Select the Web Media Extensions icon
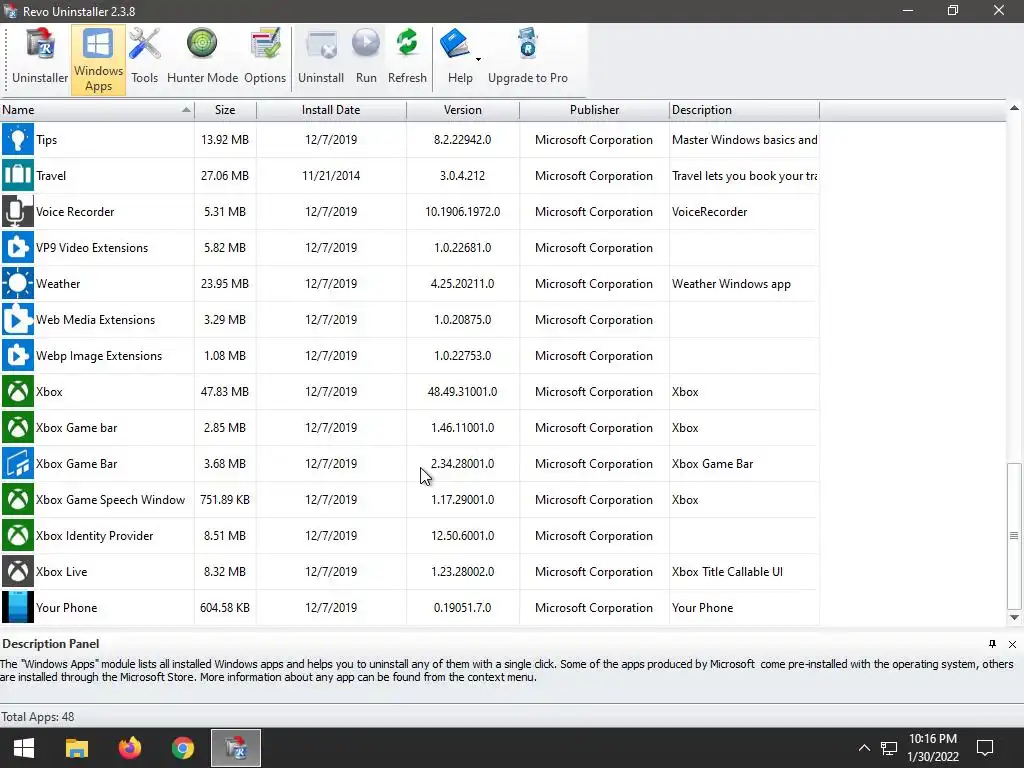This screenshot has width=1024, height=768. 18,319
